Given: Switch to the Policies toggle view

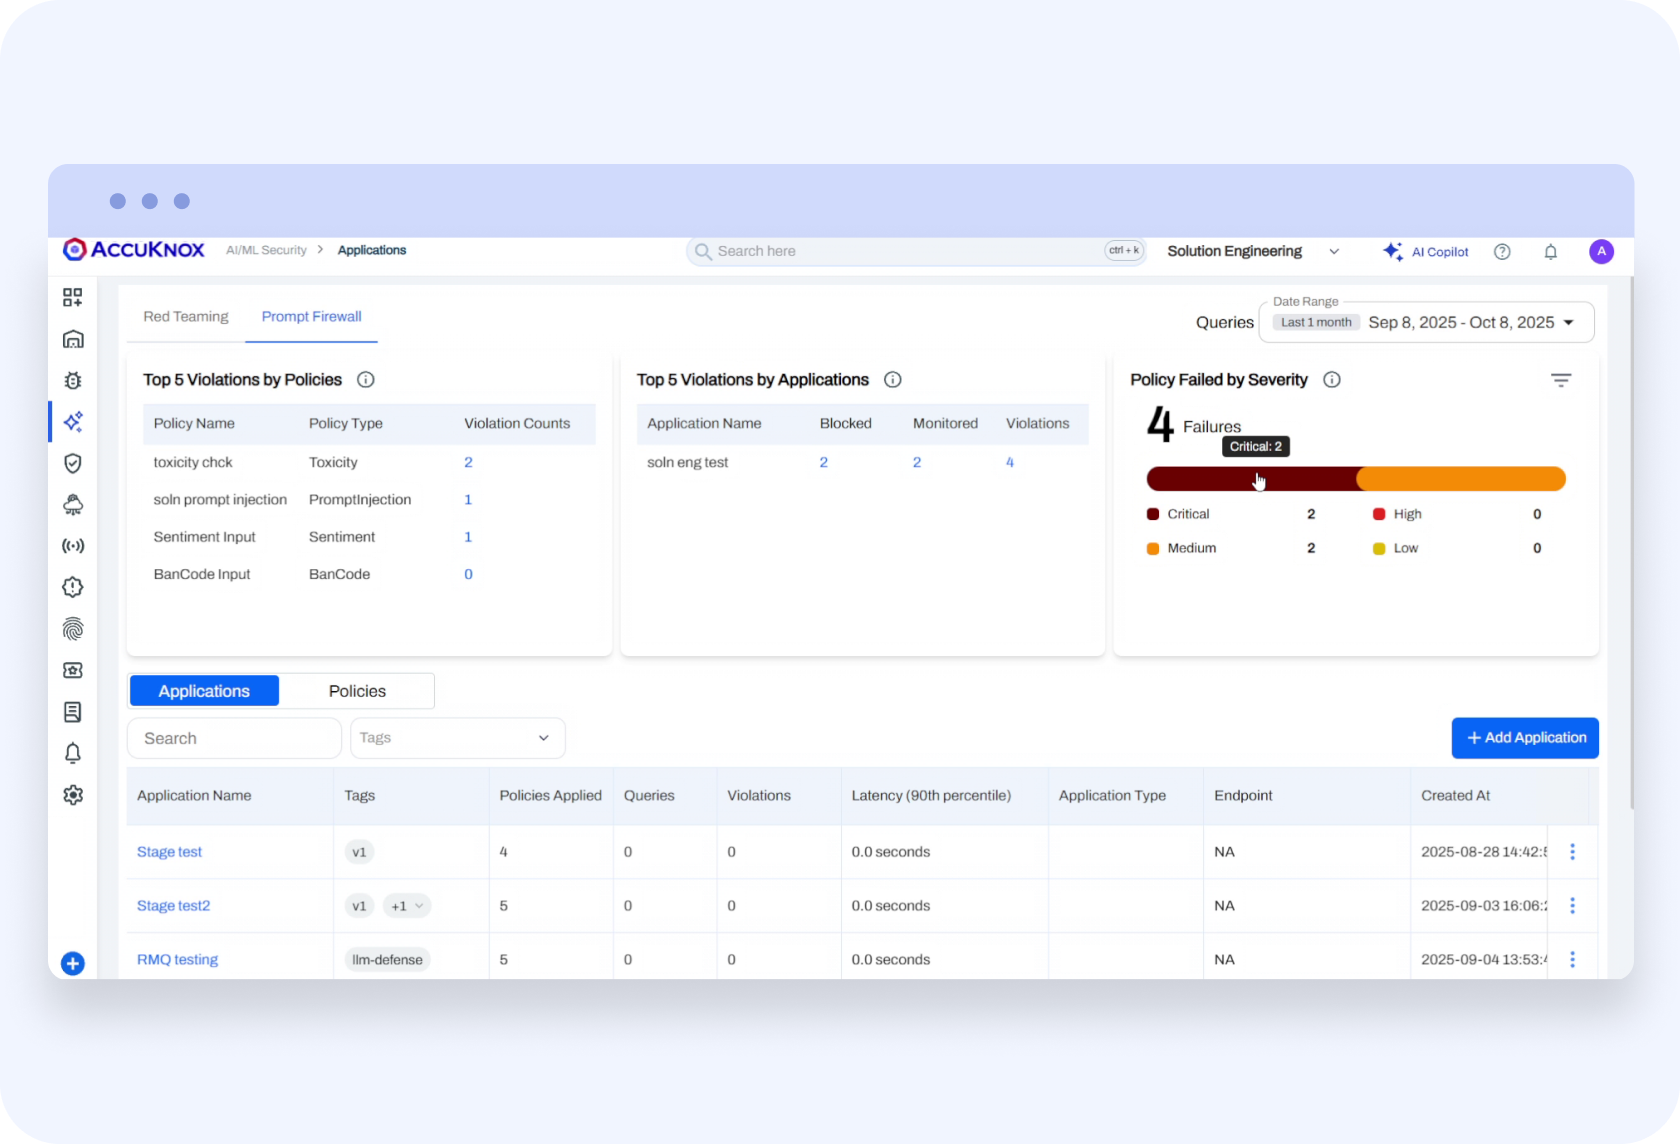Looking at the screenshot, I should (357, 691).
